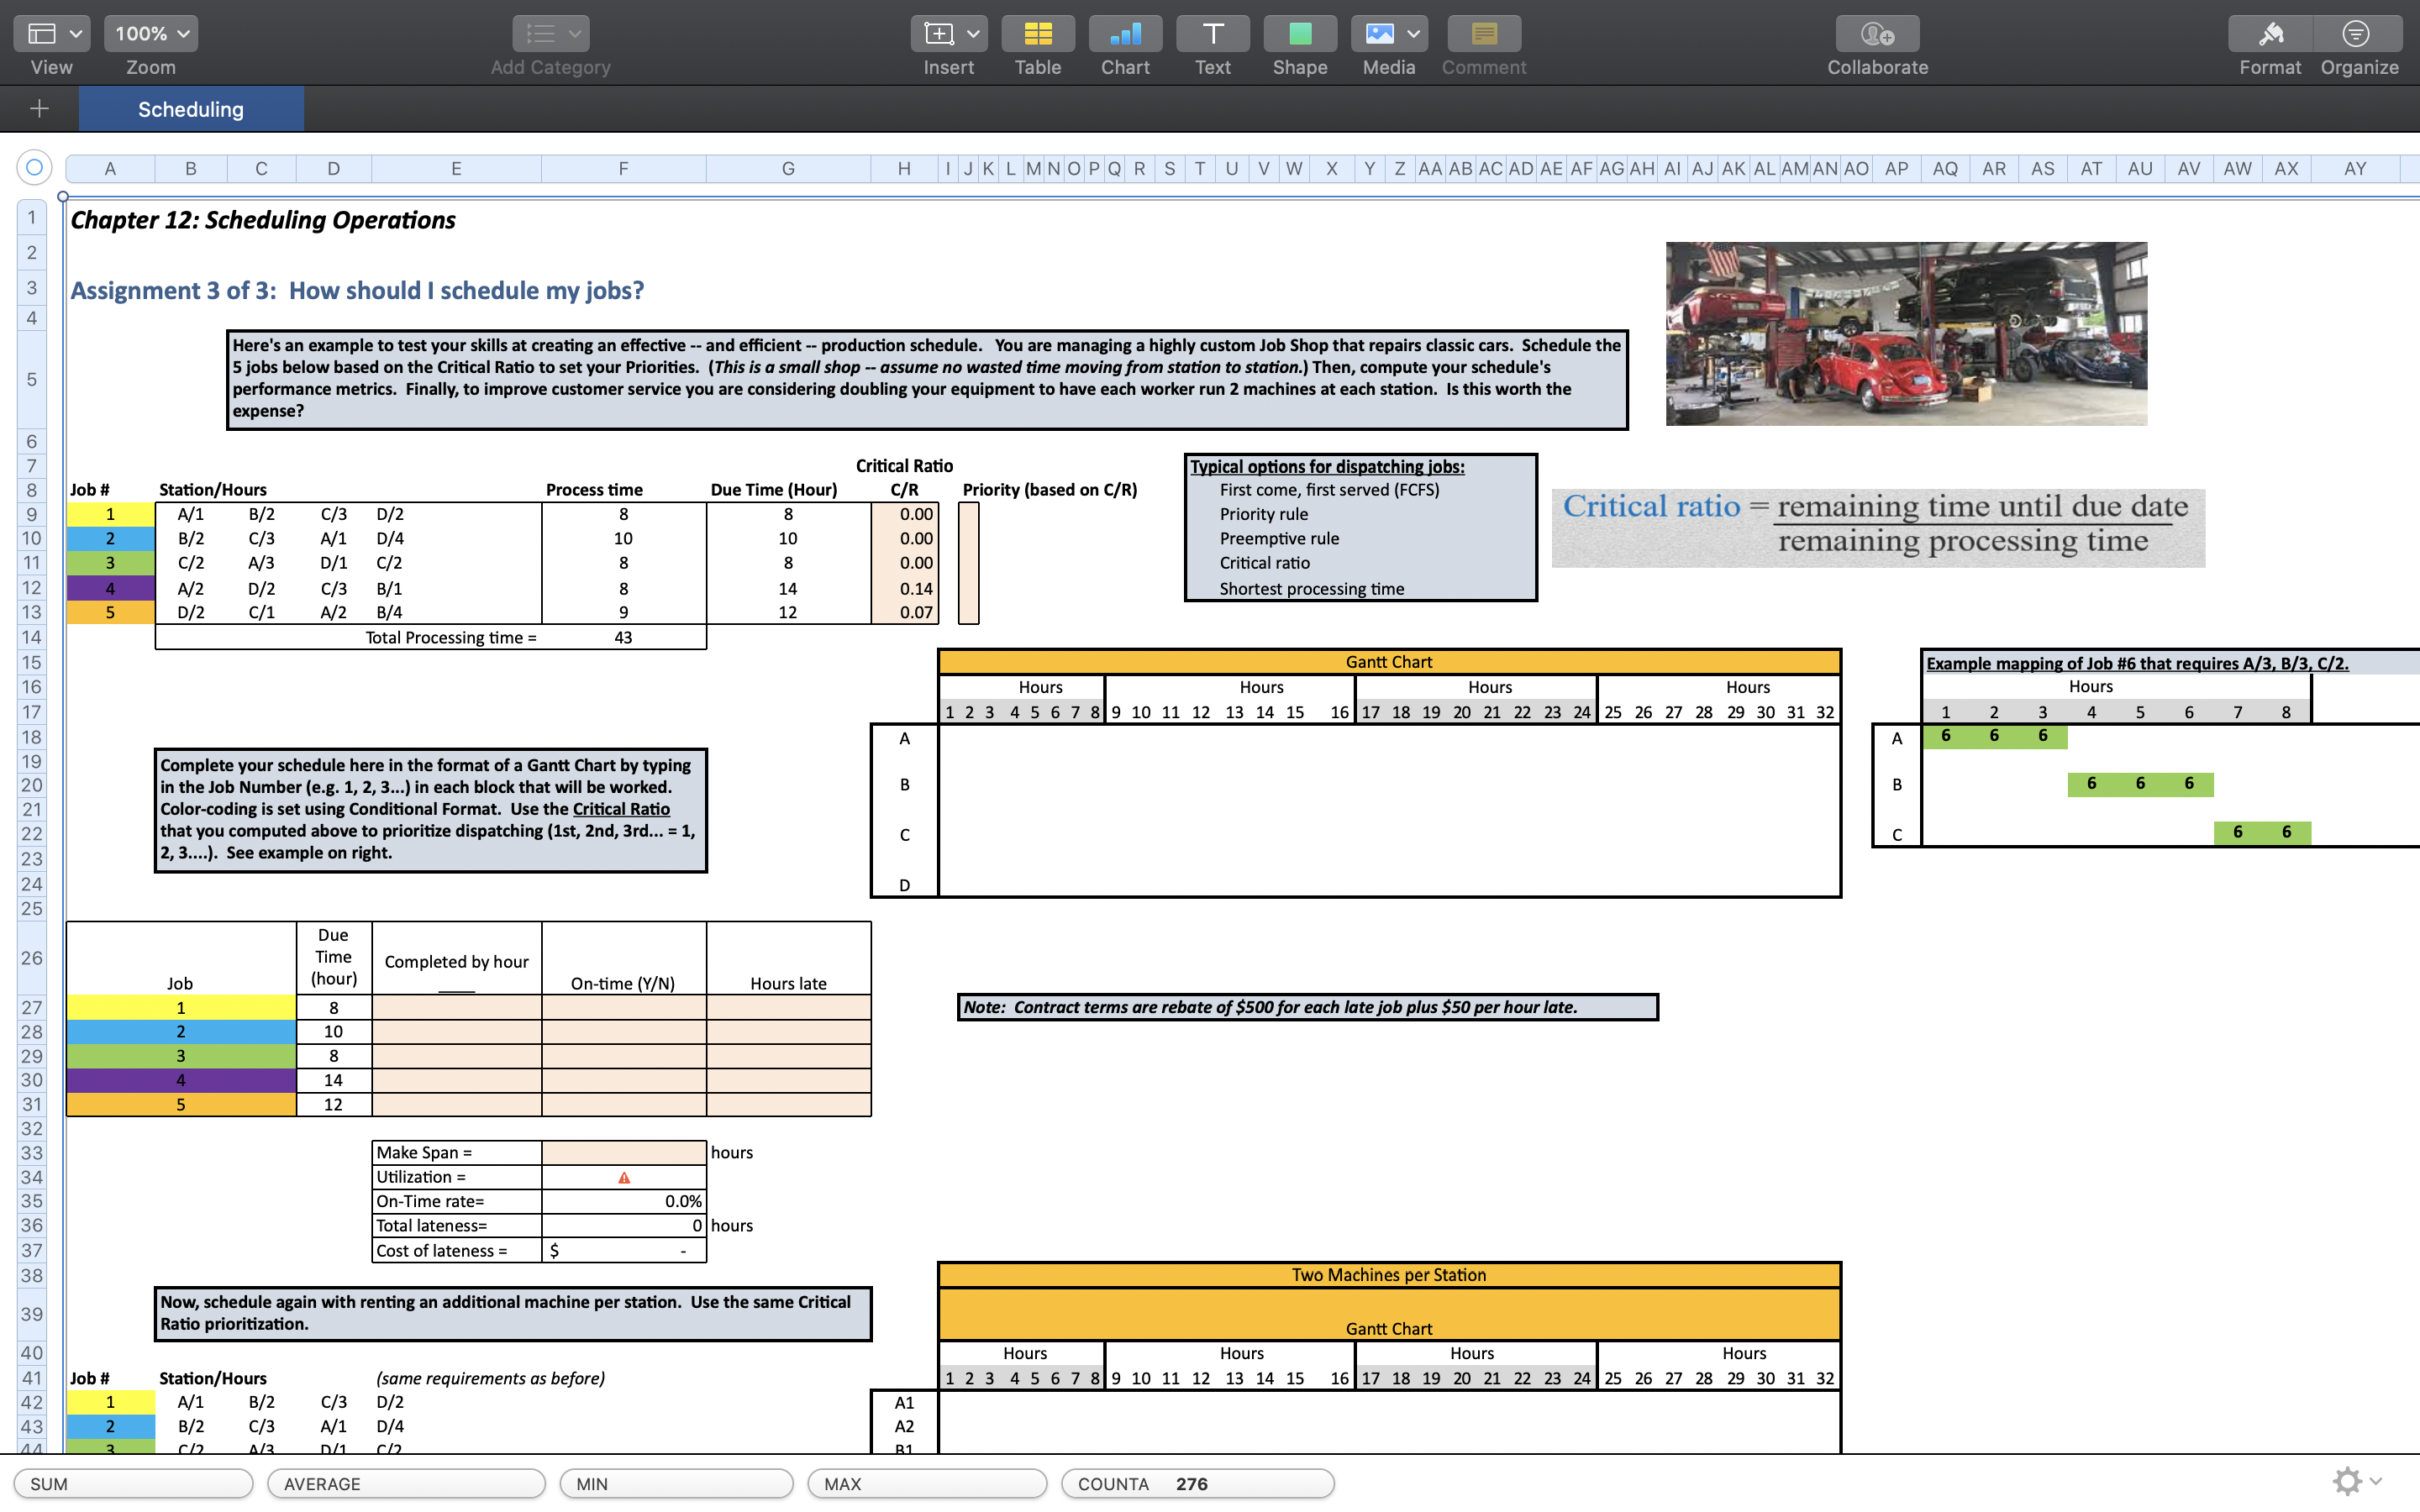This screenshot has height=1512, width=2420.
Task: Insert Media into the spreadsheet
Action: pos(1378,33)
